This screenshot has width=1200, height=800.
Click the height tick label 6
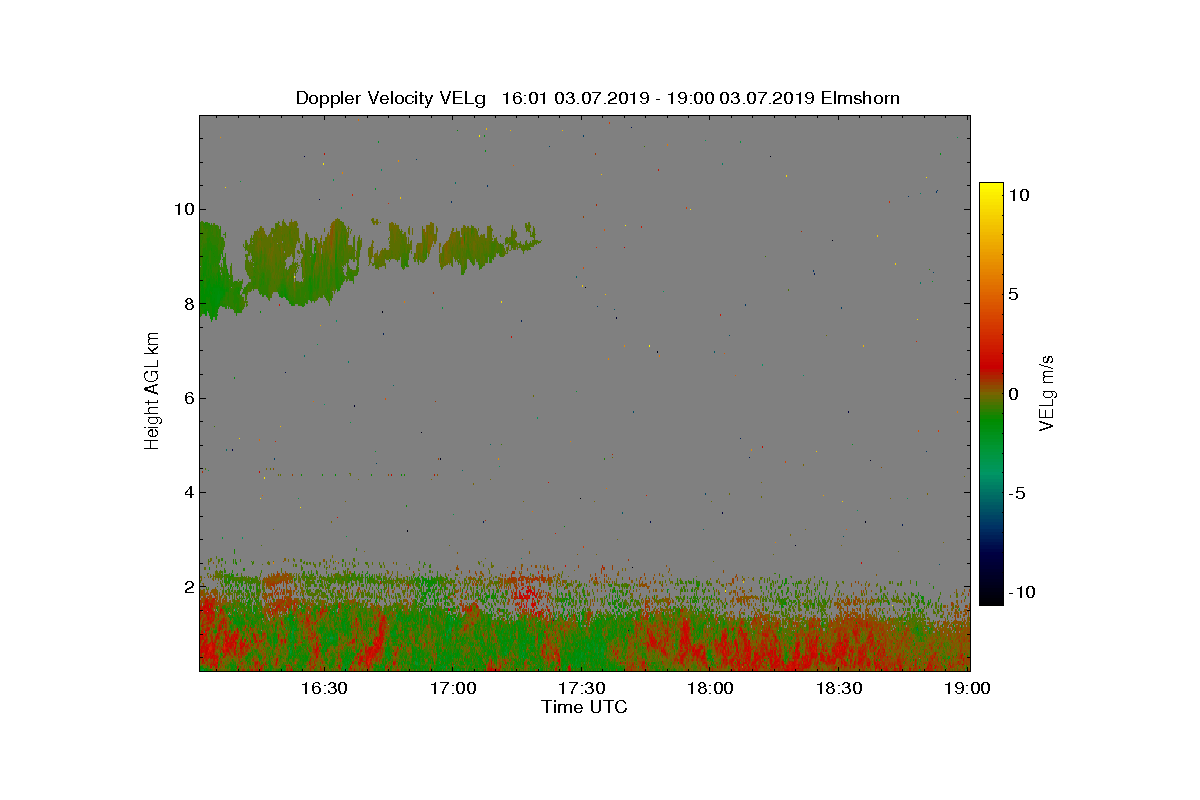tap(187, 398)
